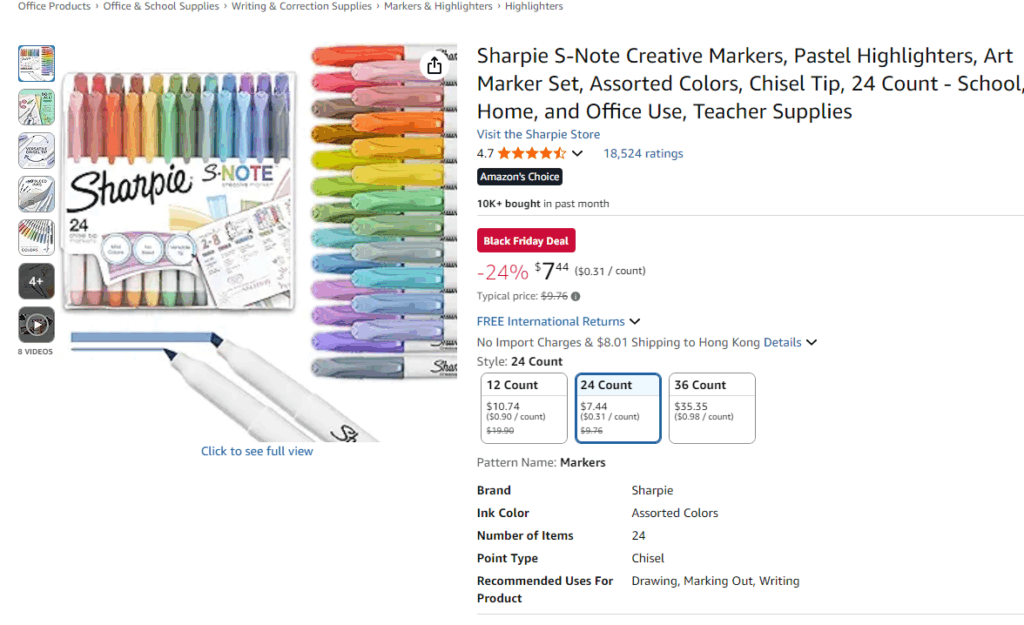Choose the 36 Count style option
The image size is (1024, 625).
[712, 408]
